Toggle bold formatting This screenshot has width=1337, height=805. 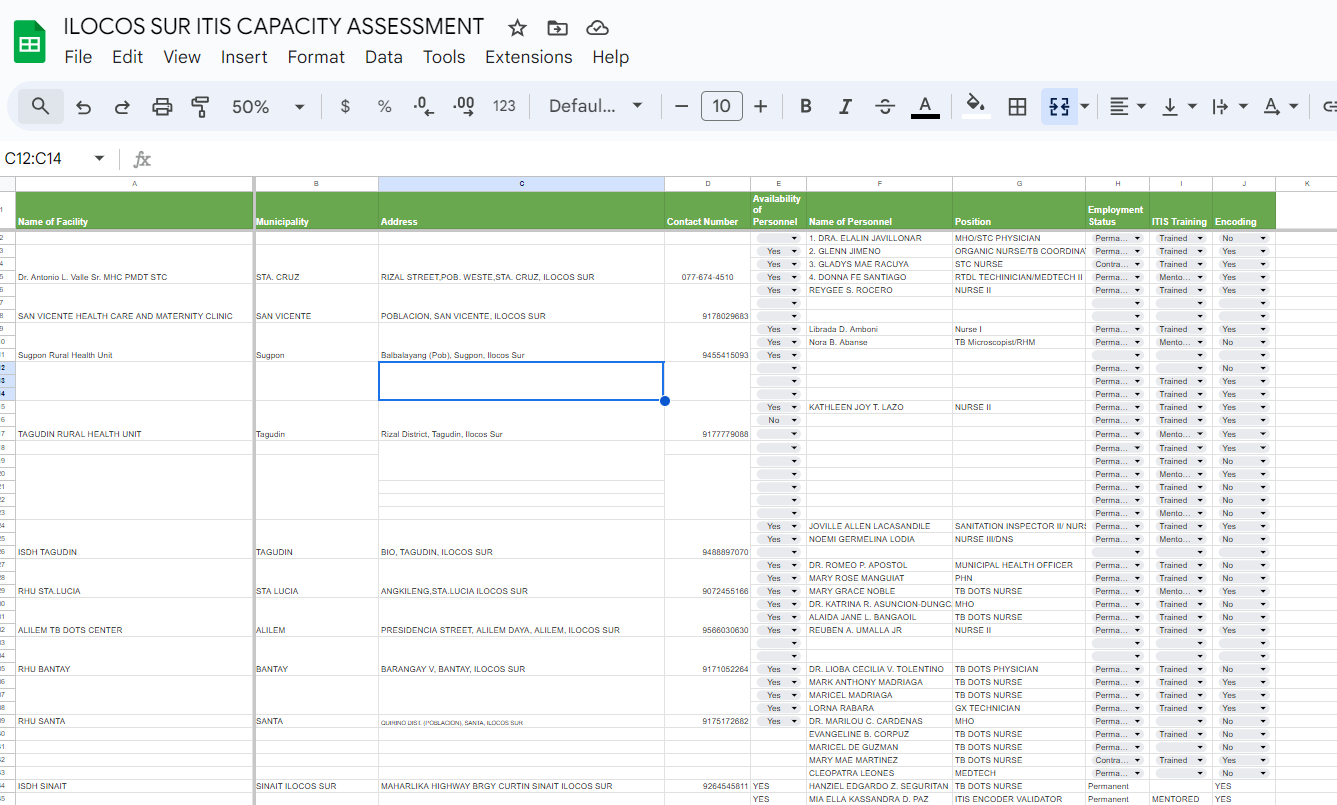[x=806, y=106]
